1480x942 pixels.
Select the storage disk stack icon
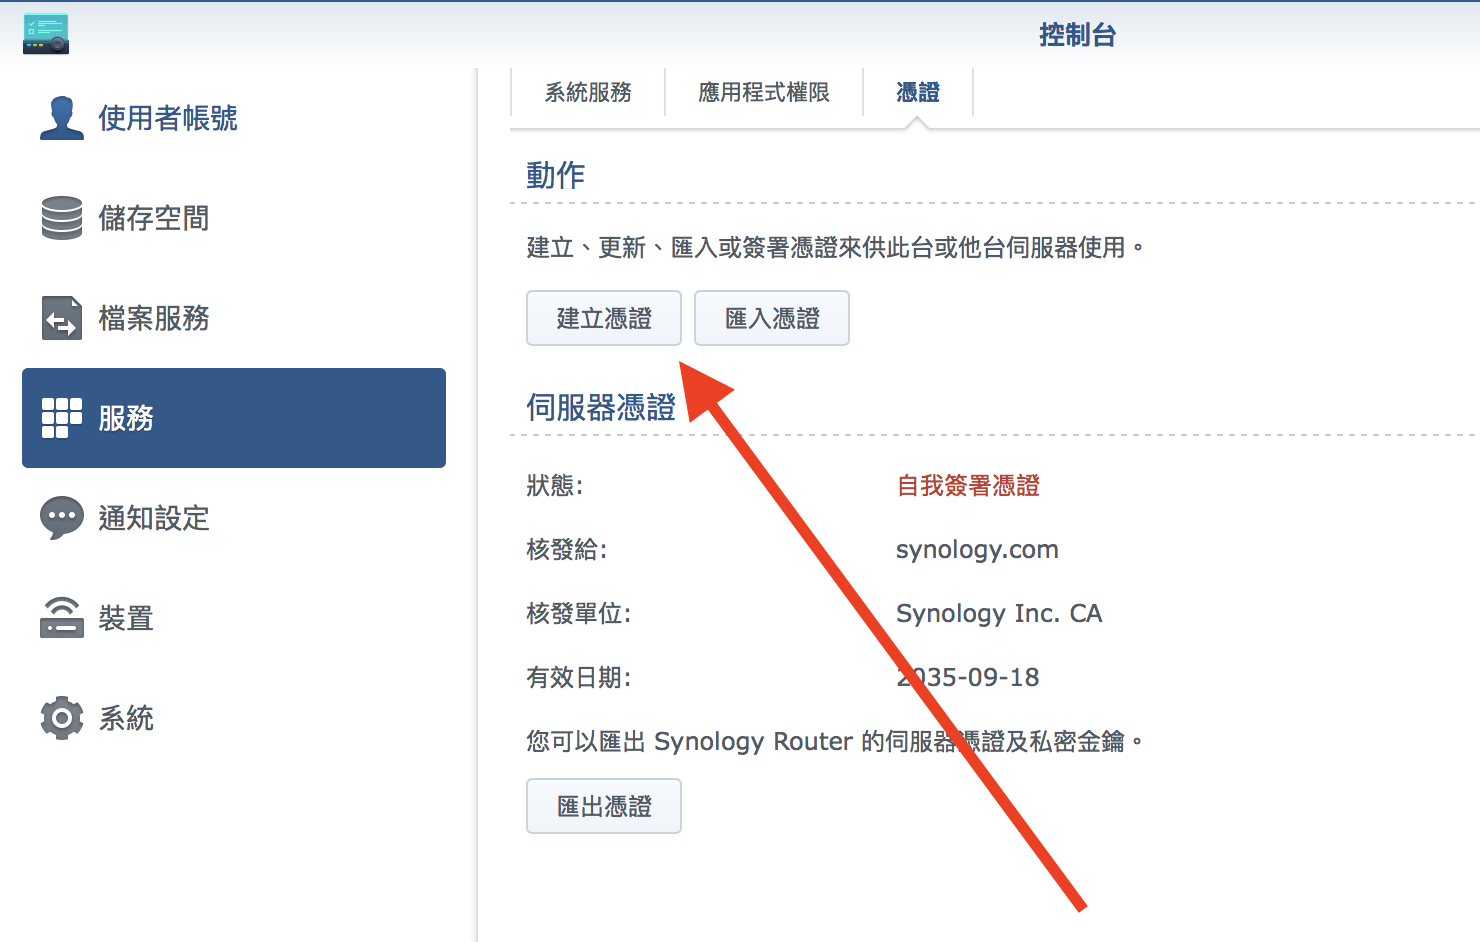(61, 218)
